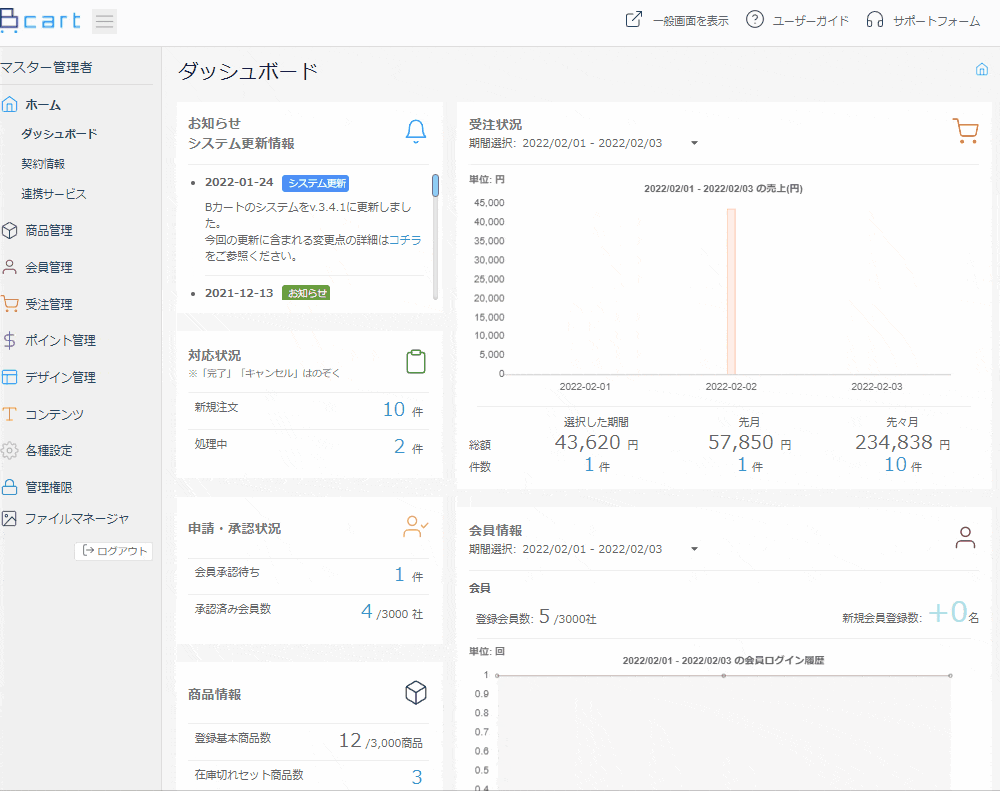Click the middle point on login history chart

[723, 676]
